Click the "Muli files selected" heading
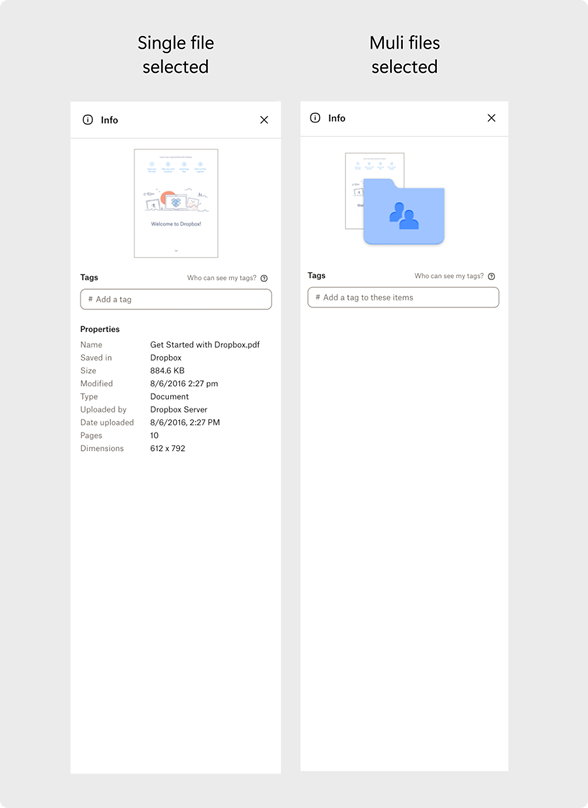Screen dimensions: 588x808 point(405,55)
